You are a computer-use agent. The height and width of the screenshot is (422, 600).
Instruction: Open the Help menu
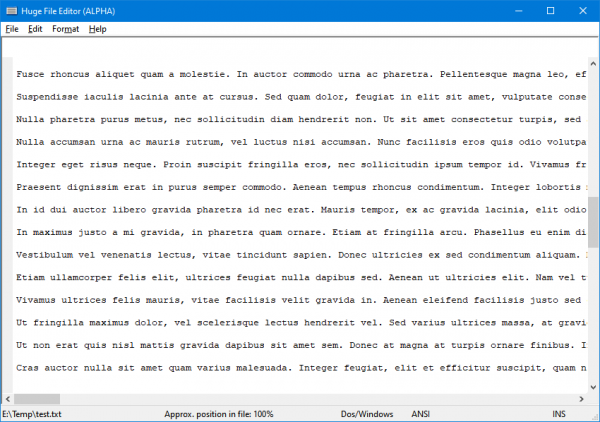pos(97,29)
